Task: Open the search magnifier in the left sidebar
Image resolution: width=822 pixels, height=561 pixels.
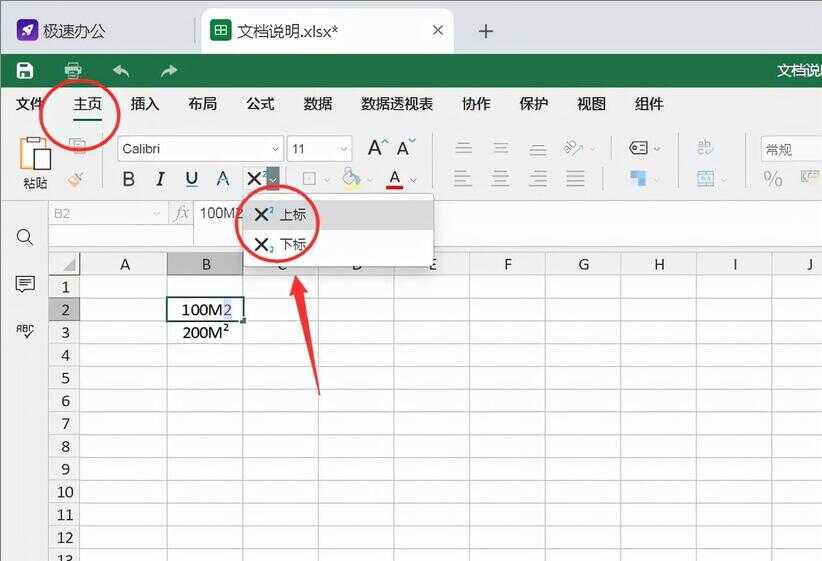Action: tap(25, 237)
